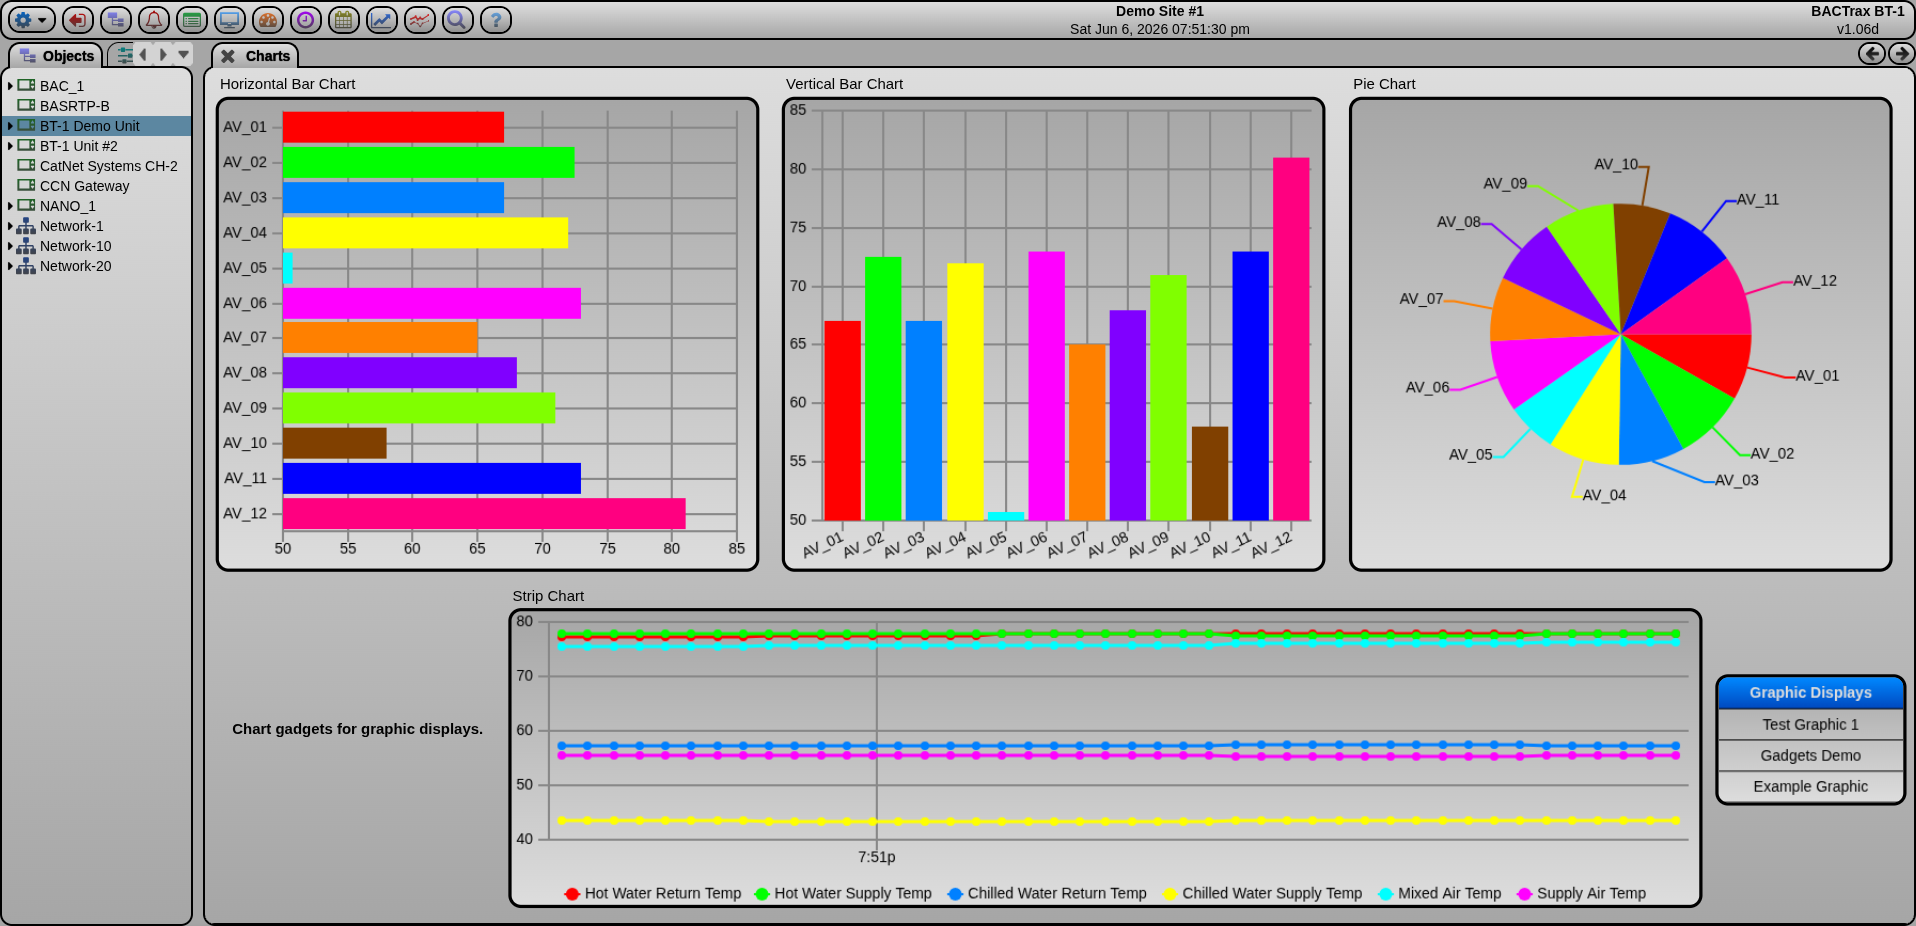Open the calendar schedule icon
Viewport: 1916px width, 926px height.
[x=344, y=20]
